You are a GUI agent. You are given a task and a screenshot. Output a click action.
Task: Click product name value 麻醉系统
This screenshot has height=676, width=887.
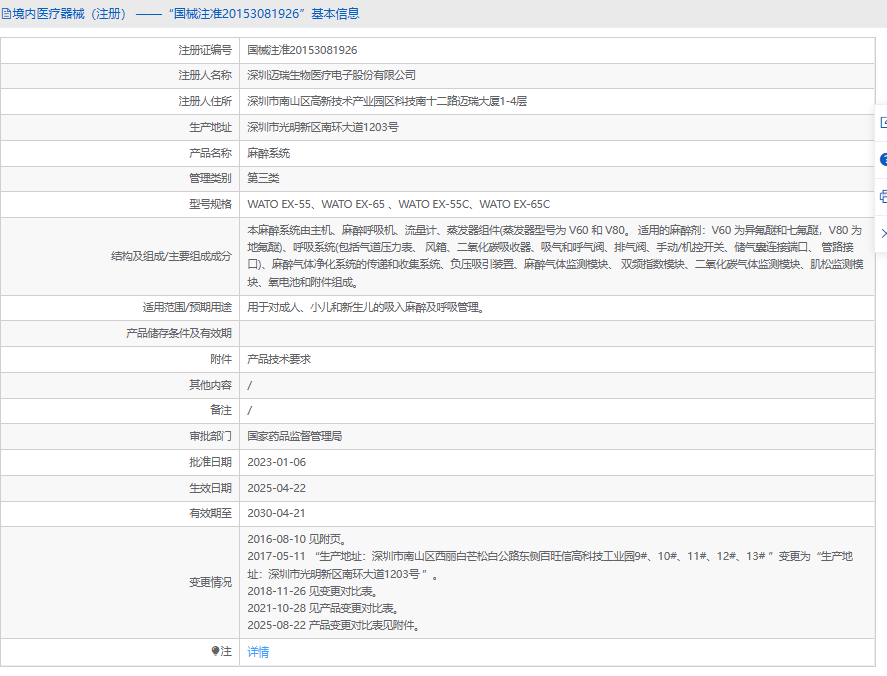click(x=268, y=153)
